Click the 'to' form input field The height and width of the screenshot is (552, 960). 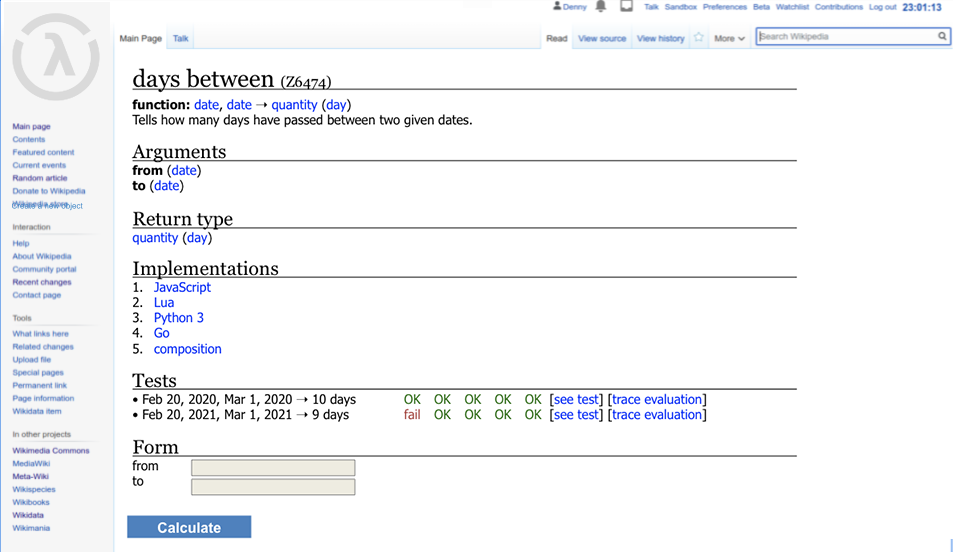click(x=273, y=487)
